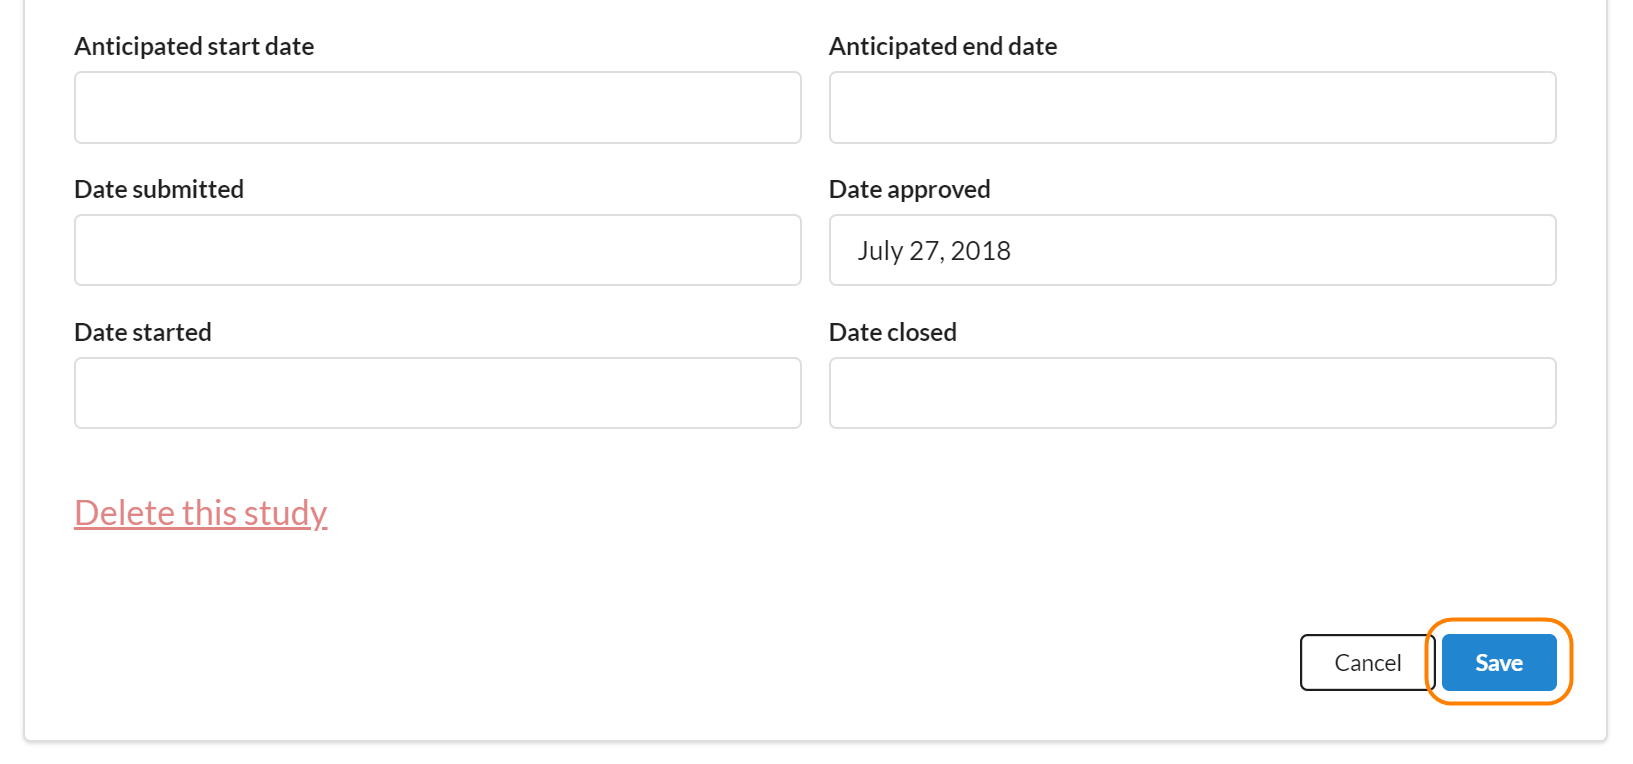1633x764 pixels.
Task: Click the "July 27, 2018" date value
Action: [934, 251]
